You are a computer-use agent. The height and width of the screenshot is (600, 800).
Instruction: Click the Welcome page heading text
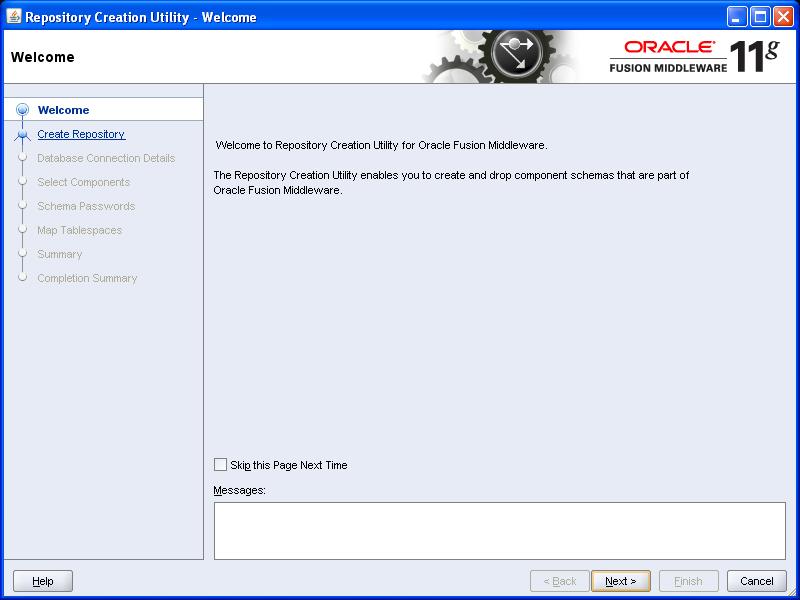pos(43,57)
